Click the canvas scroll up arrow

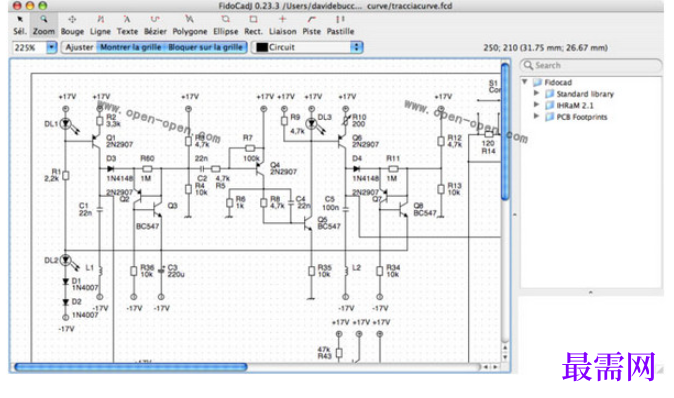506,348
